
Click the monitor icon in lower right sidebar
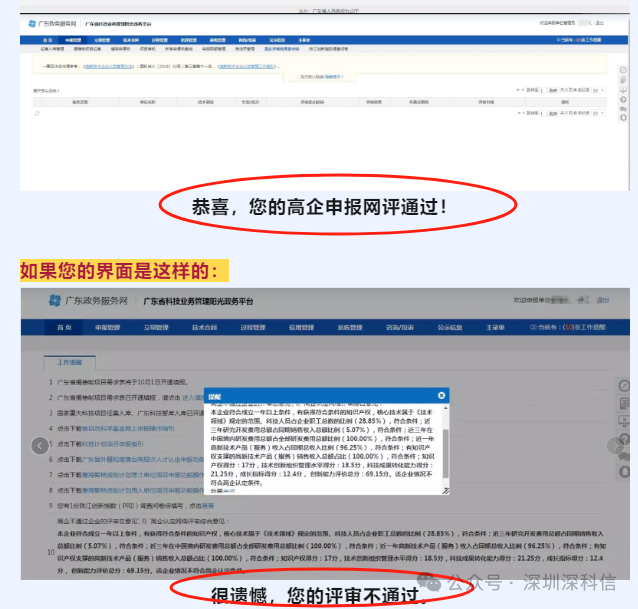[x=624, y=421]
